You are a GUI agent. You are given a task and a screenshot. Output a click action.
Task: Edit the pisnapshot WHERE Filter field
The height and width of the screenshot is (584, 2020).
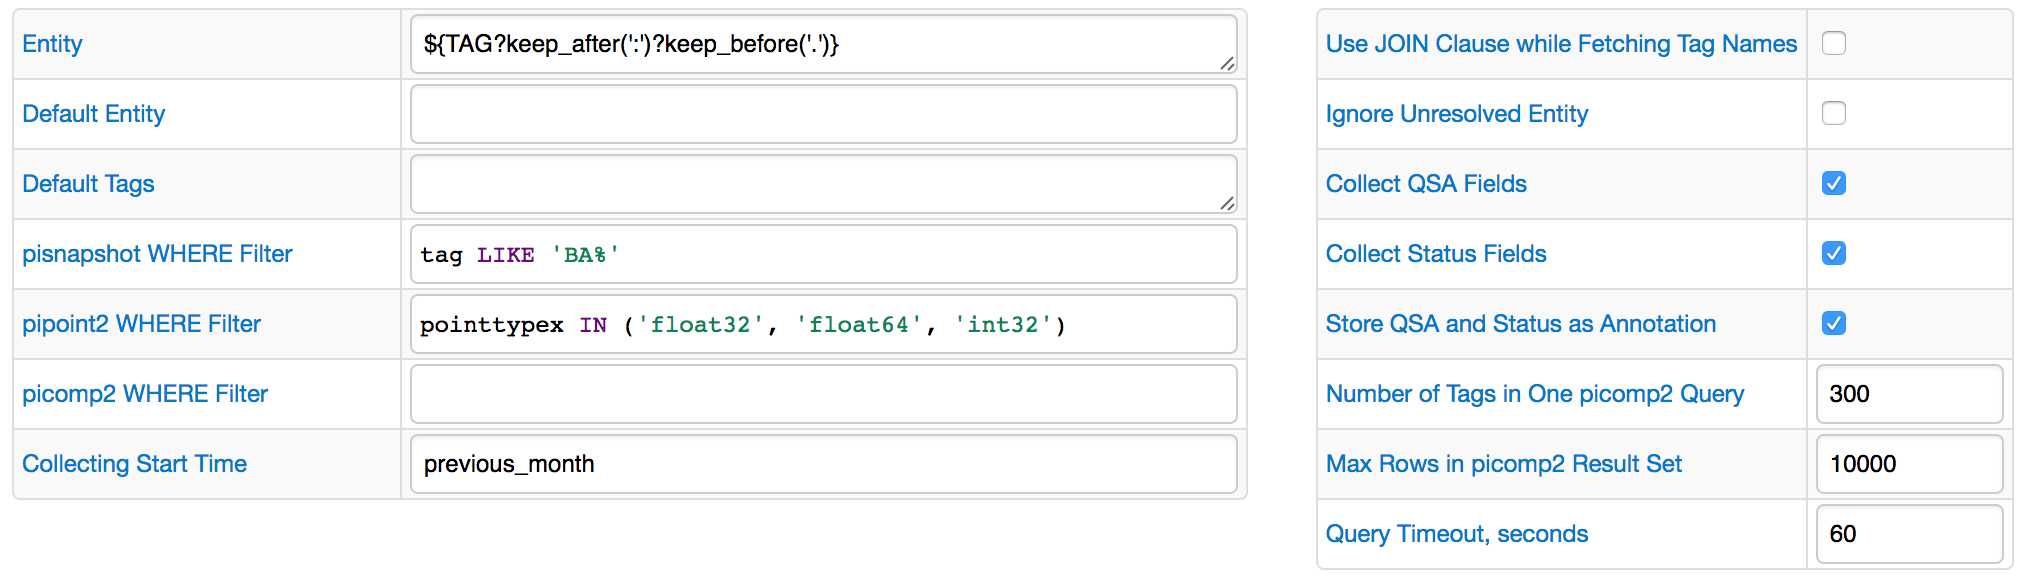coord(822,254)
